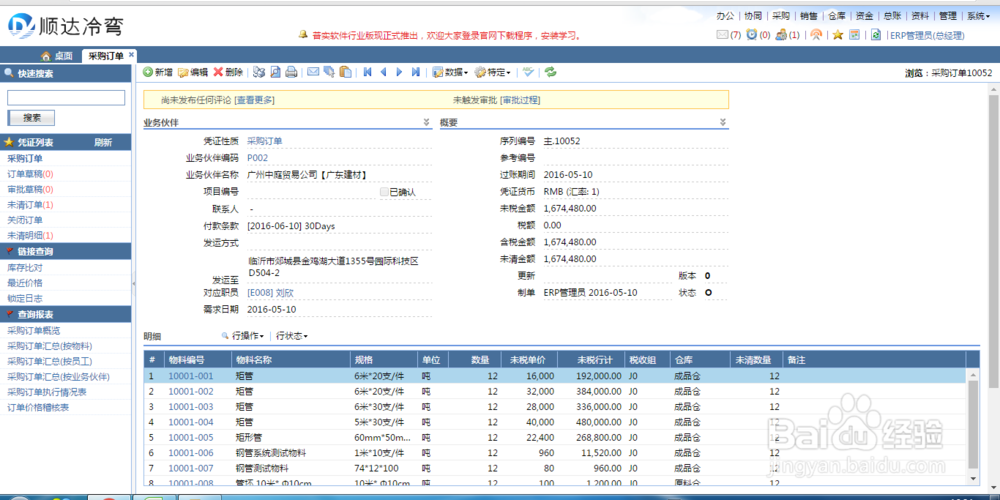This screenshot has width=1000, height=500.
Task: Open 库存比对 query link
Action: tap(25, 268)
